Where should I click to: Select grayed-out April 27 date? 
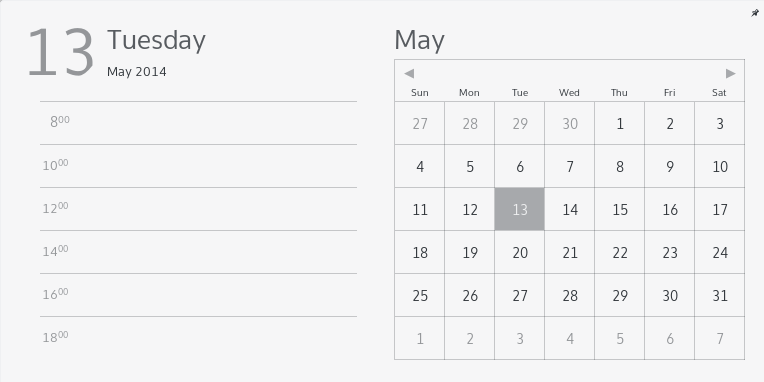click(x=420, y=123)
